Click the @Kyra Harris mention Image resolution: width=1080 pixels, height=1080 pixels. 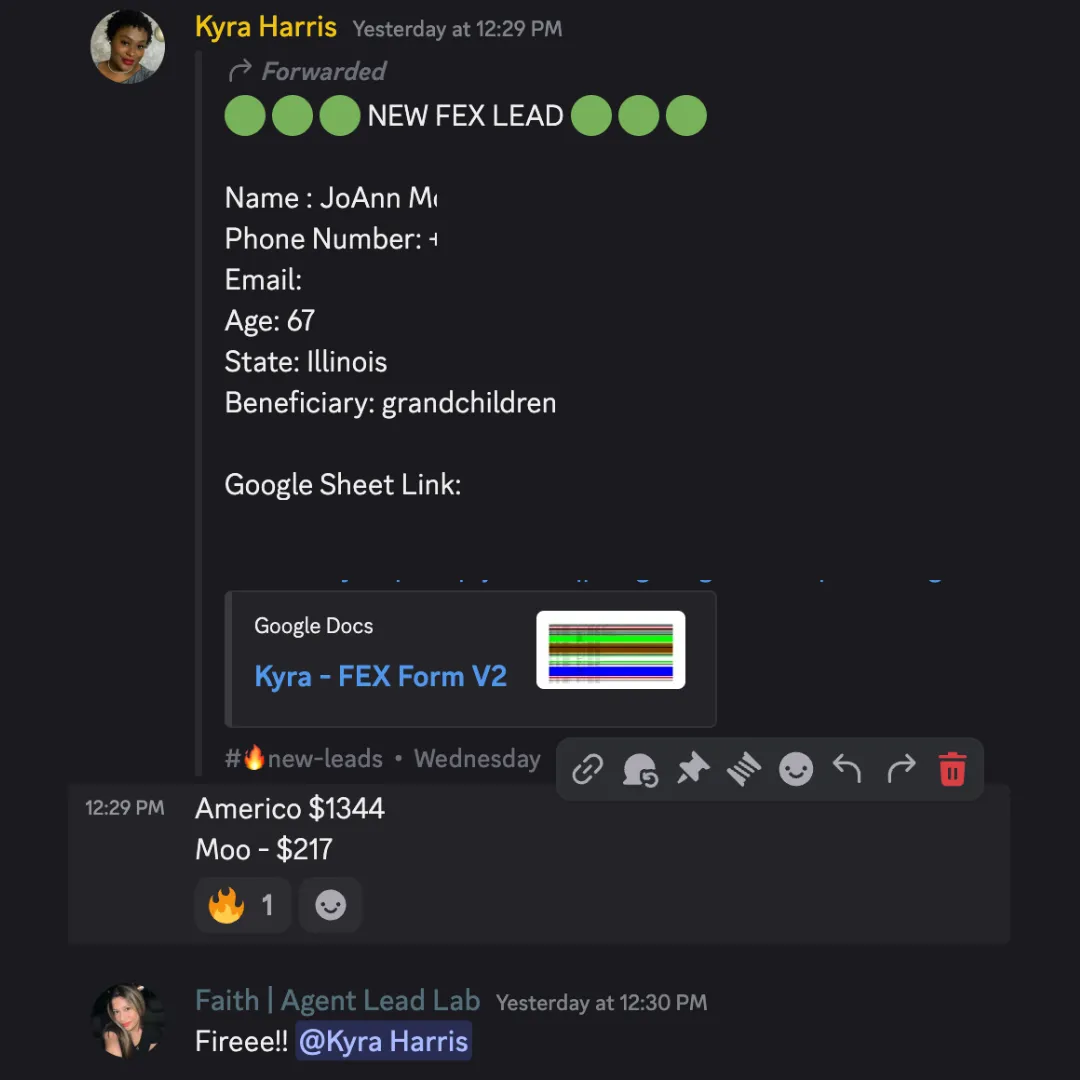(x=383, y=1042)
